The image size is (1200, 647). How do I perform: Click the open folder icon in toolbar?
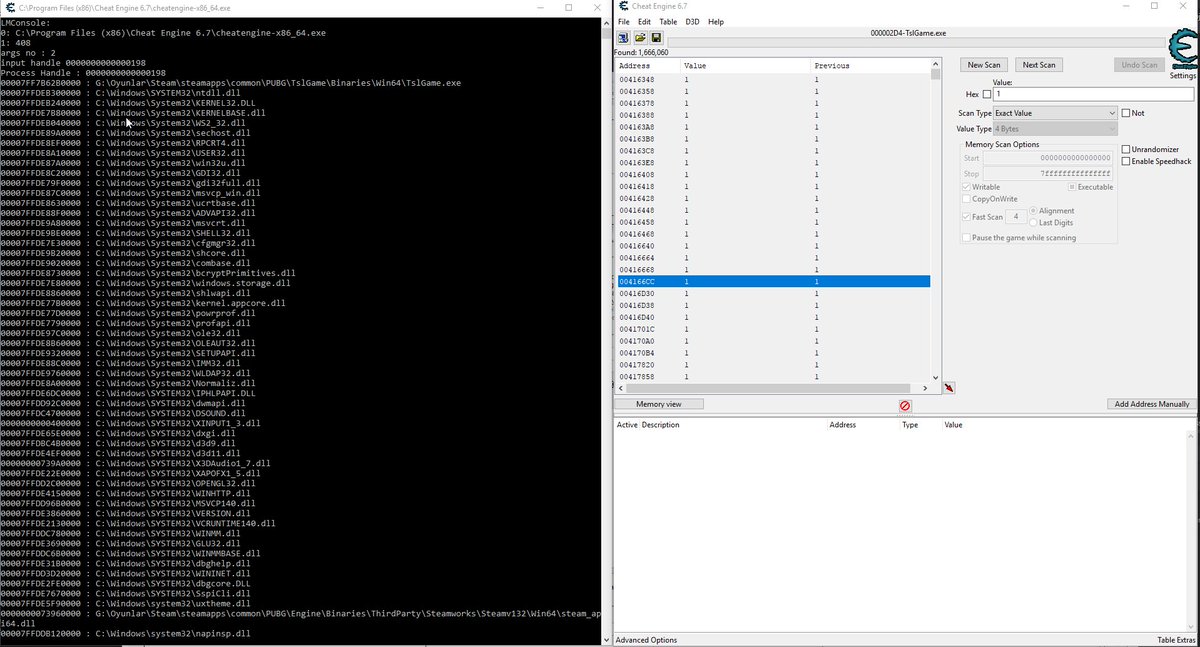click(640, 38)
